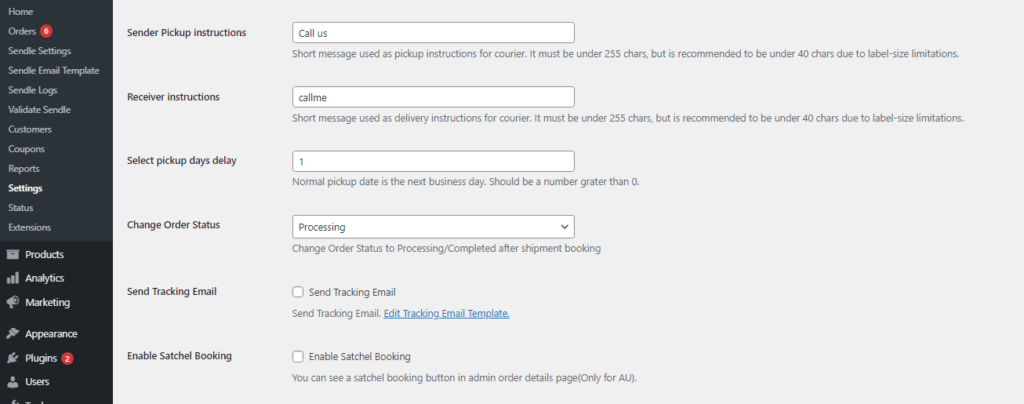The height and width of the screenshot is (404, 1024).
Task: Select the pickup days delay field
Action: tap(433, 161)
